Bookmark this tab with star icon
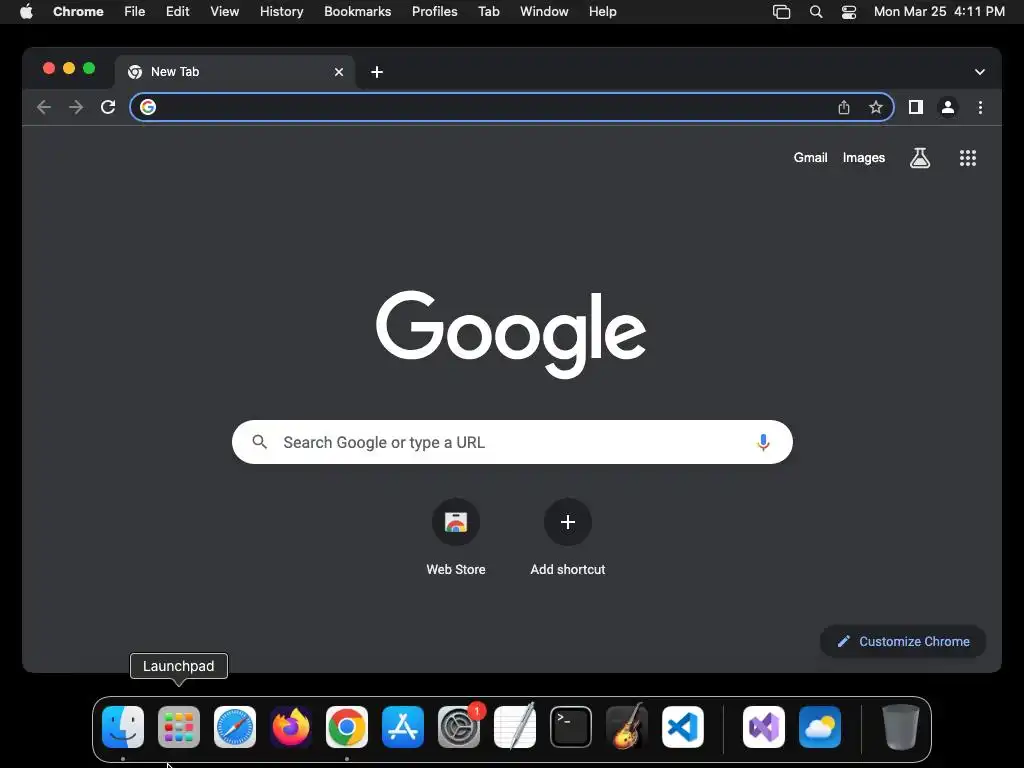1024x768 pixels. [876, 107]
